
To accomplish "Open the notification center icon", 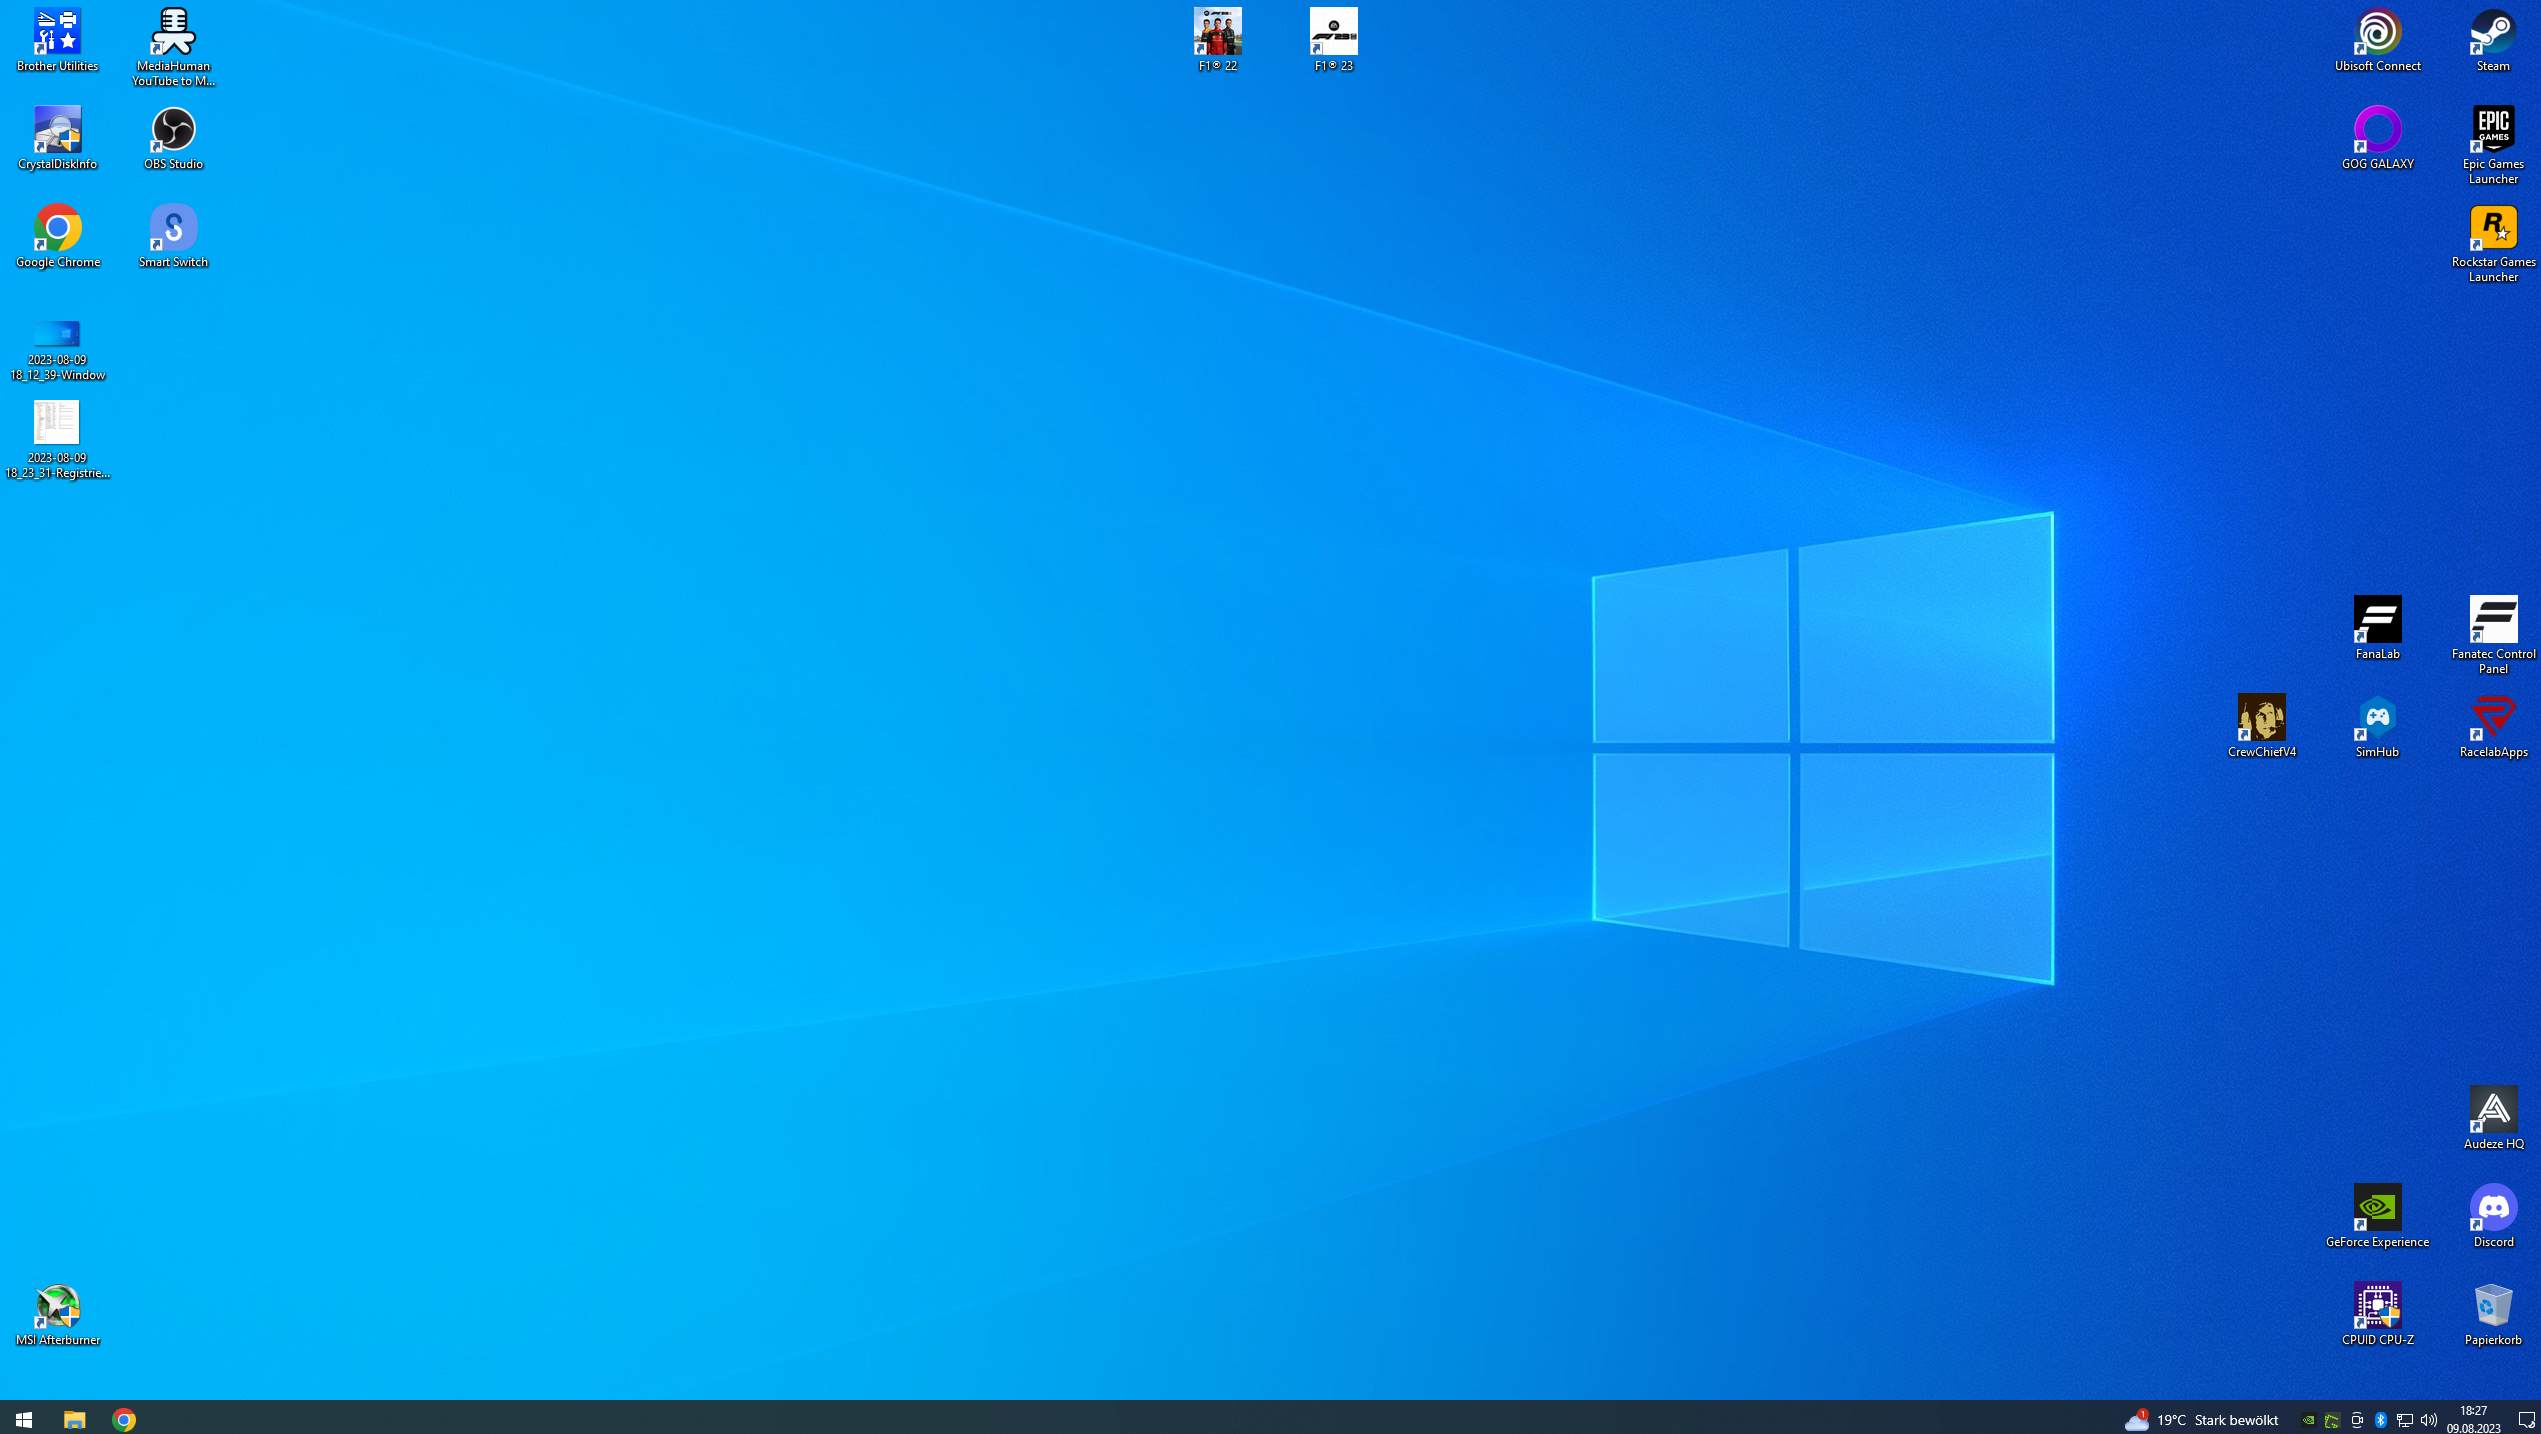I will point(2525,1419).
